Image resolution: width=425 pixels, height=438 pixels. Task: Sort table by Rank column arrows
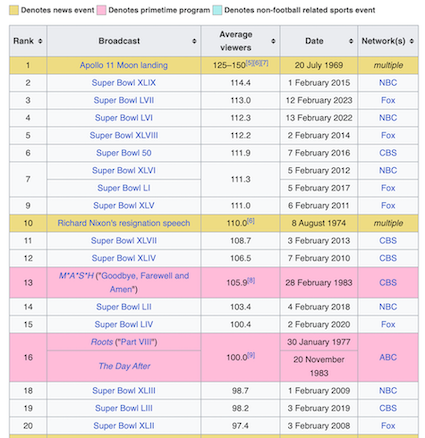tap(40, 41)
